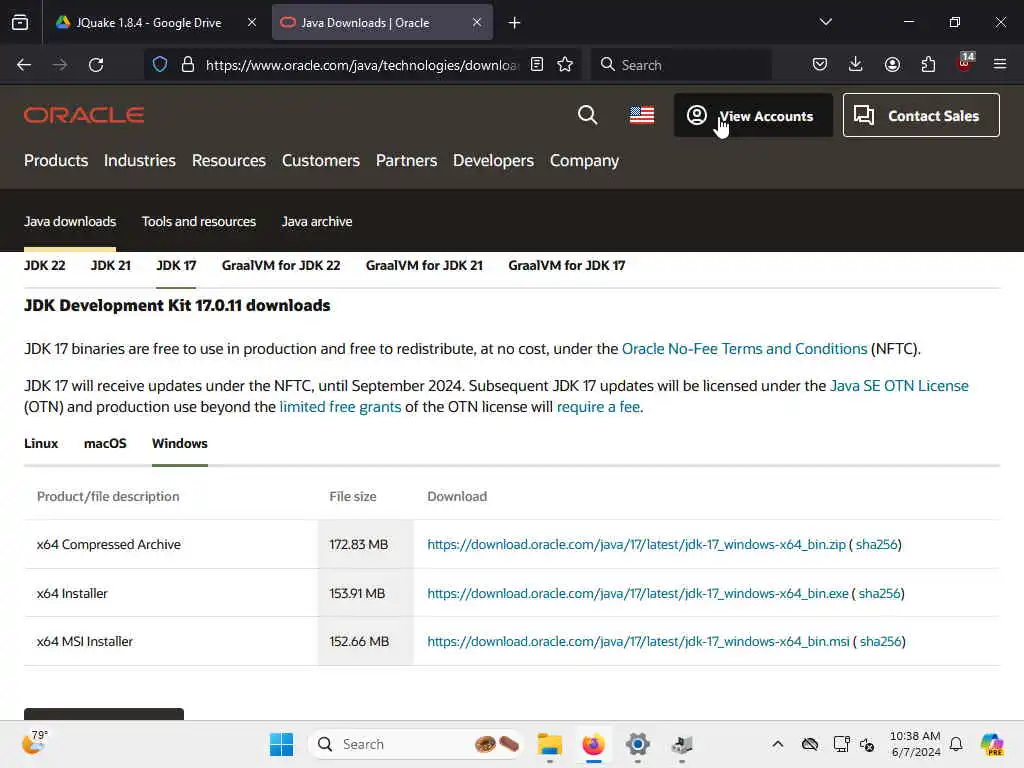Image resolution: width=1024 pixels, height=768 pixels.
Task: Open the tracking protection shield icon
Action: [160, 64]
